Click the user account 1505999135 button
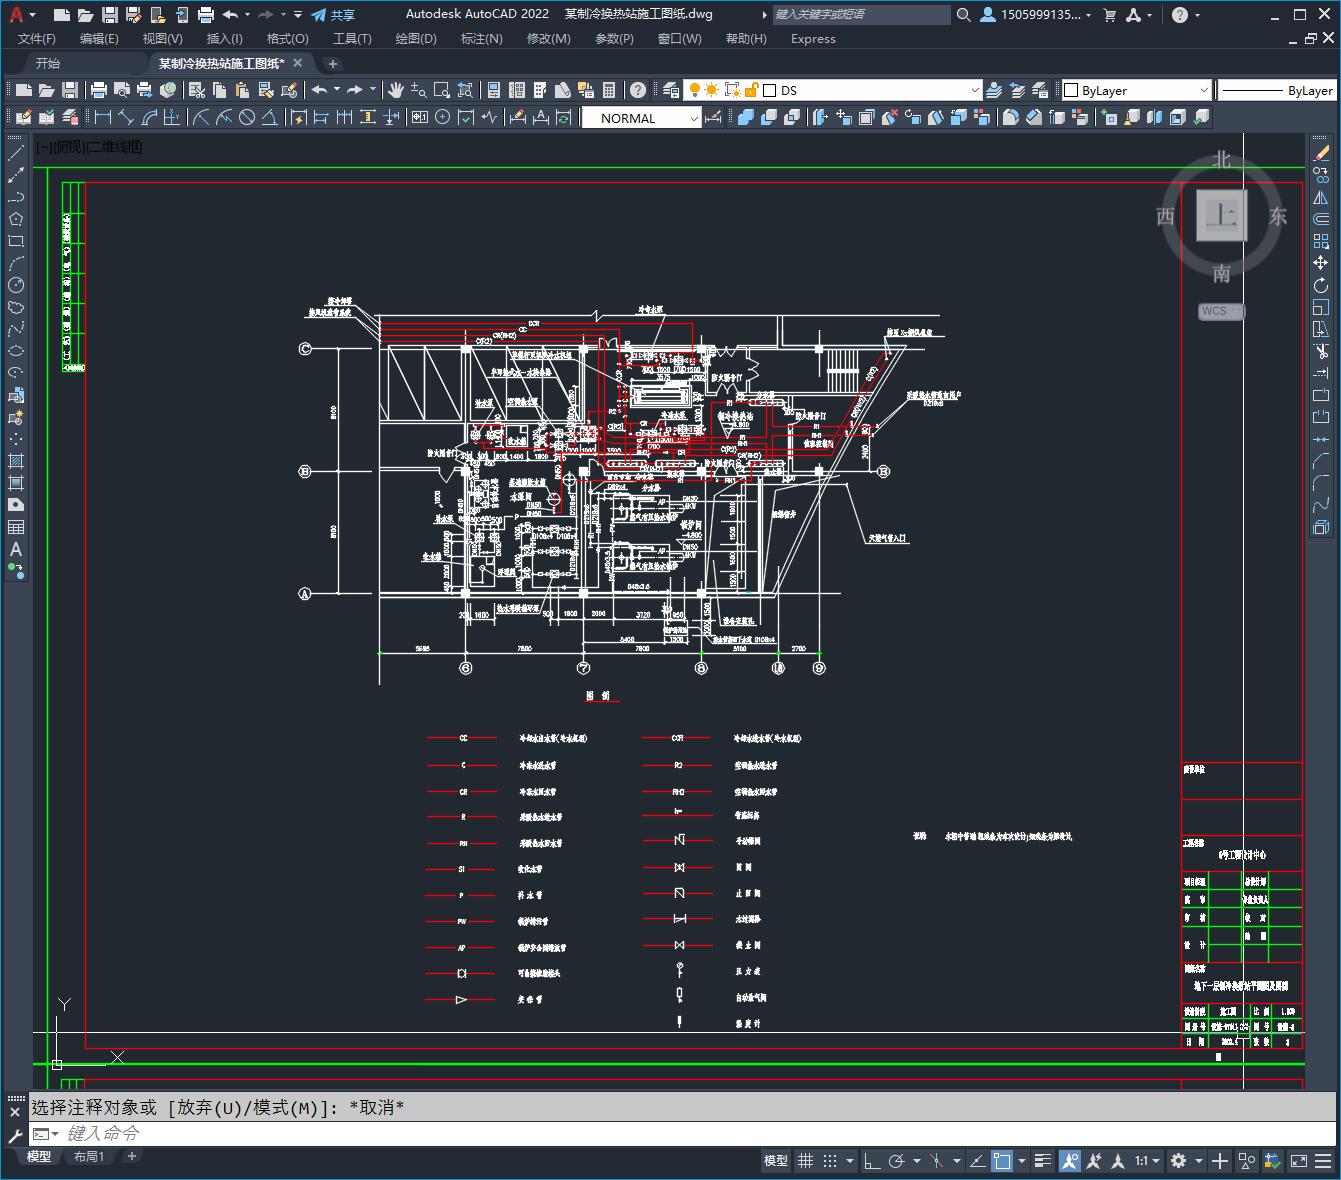Viewport: 1341px width, 1180px height. tap(1036, 14)
